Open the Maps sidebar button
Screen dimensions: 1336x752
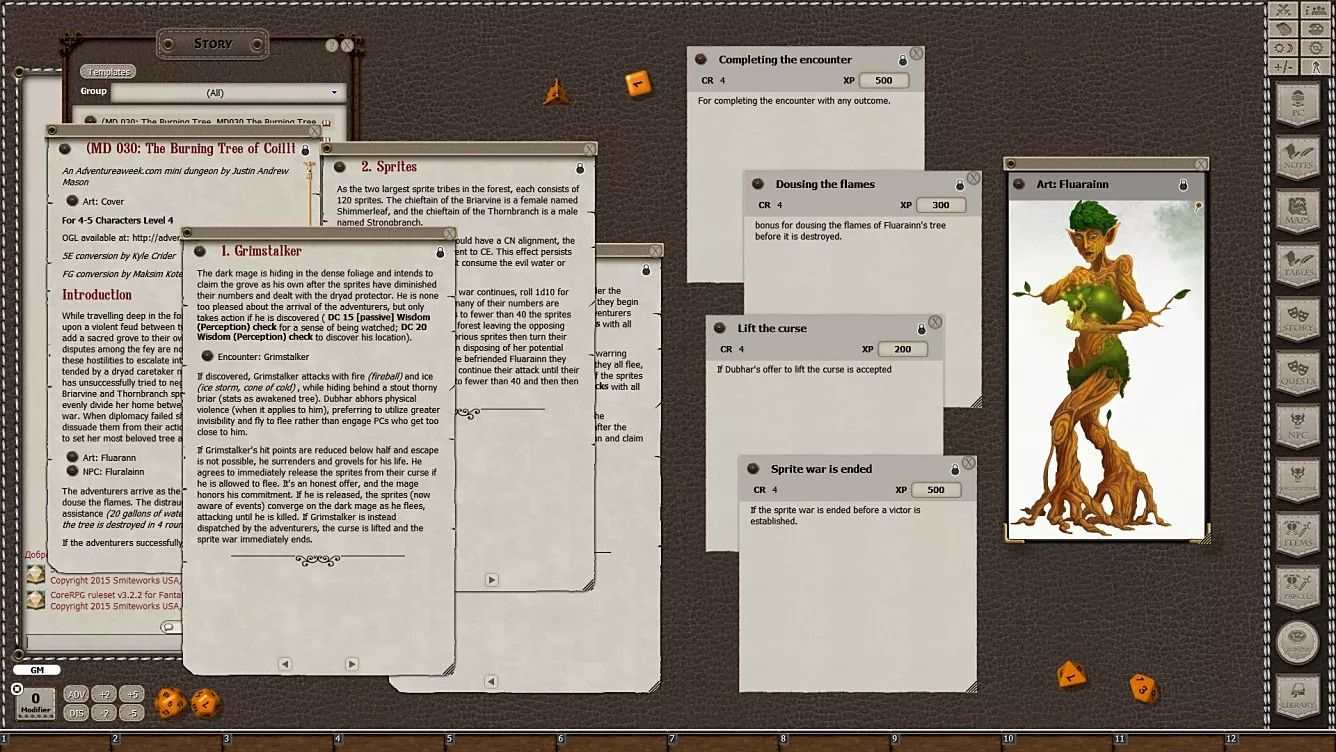pos(1298,211)
